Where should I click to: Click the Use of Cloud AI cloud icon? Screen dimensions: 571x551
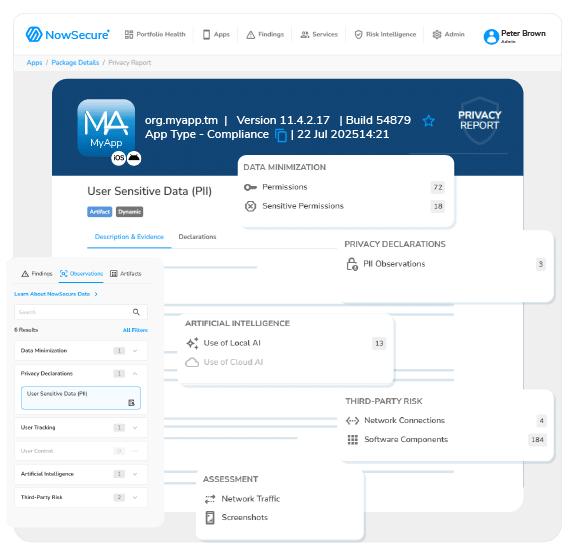pyautogui.click(x=192, y=362)
